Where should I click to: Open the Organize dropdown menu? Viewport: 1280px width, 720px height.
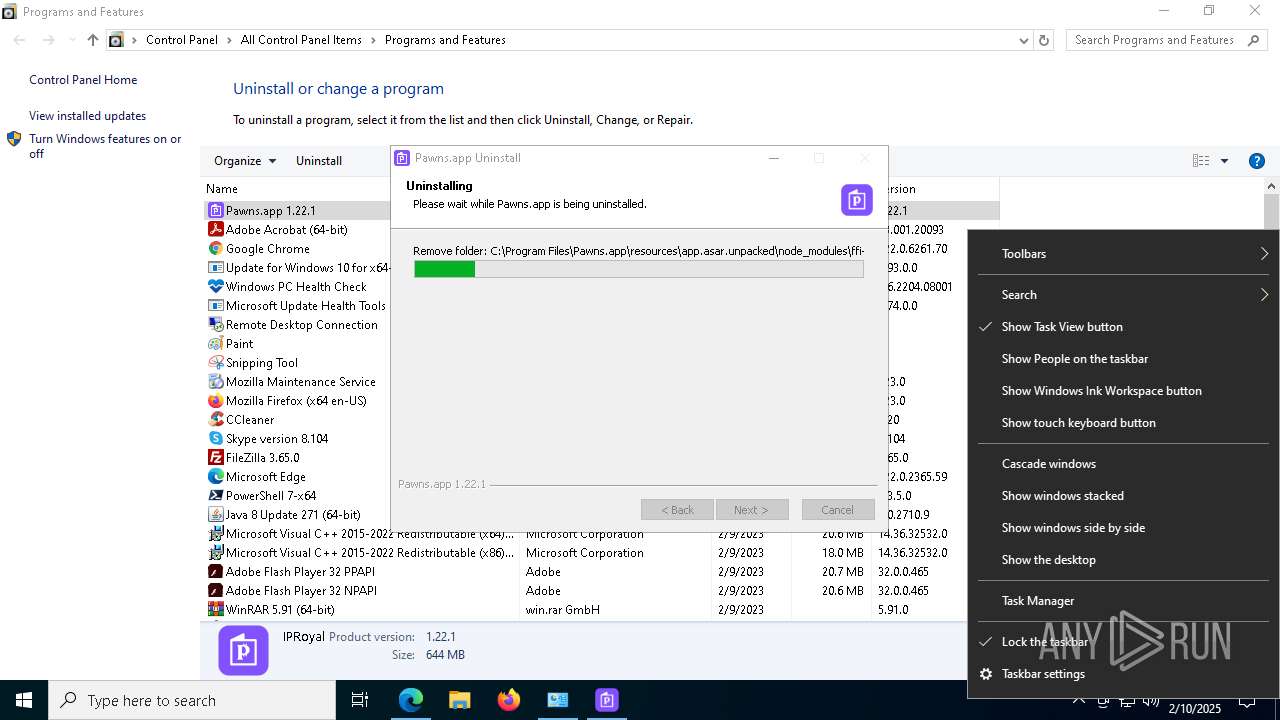point(245,161)
